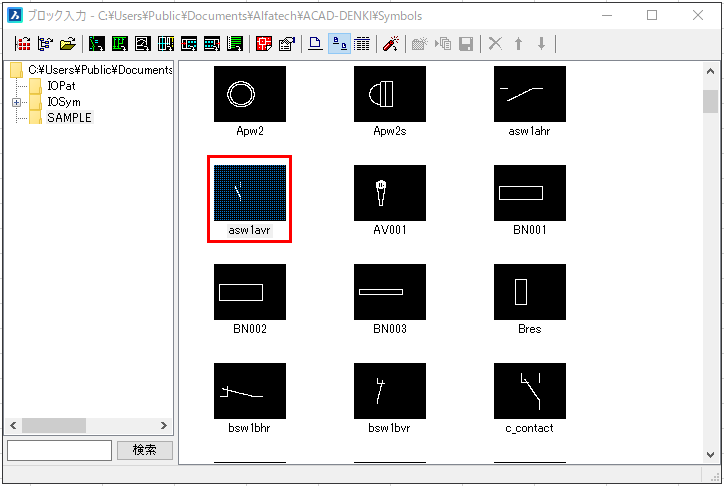Click the black icon with white boxed symbol
This screenshot has height=486, width=724.
pos(143,44)
